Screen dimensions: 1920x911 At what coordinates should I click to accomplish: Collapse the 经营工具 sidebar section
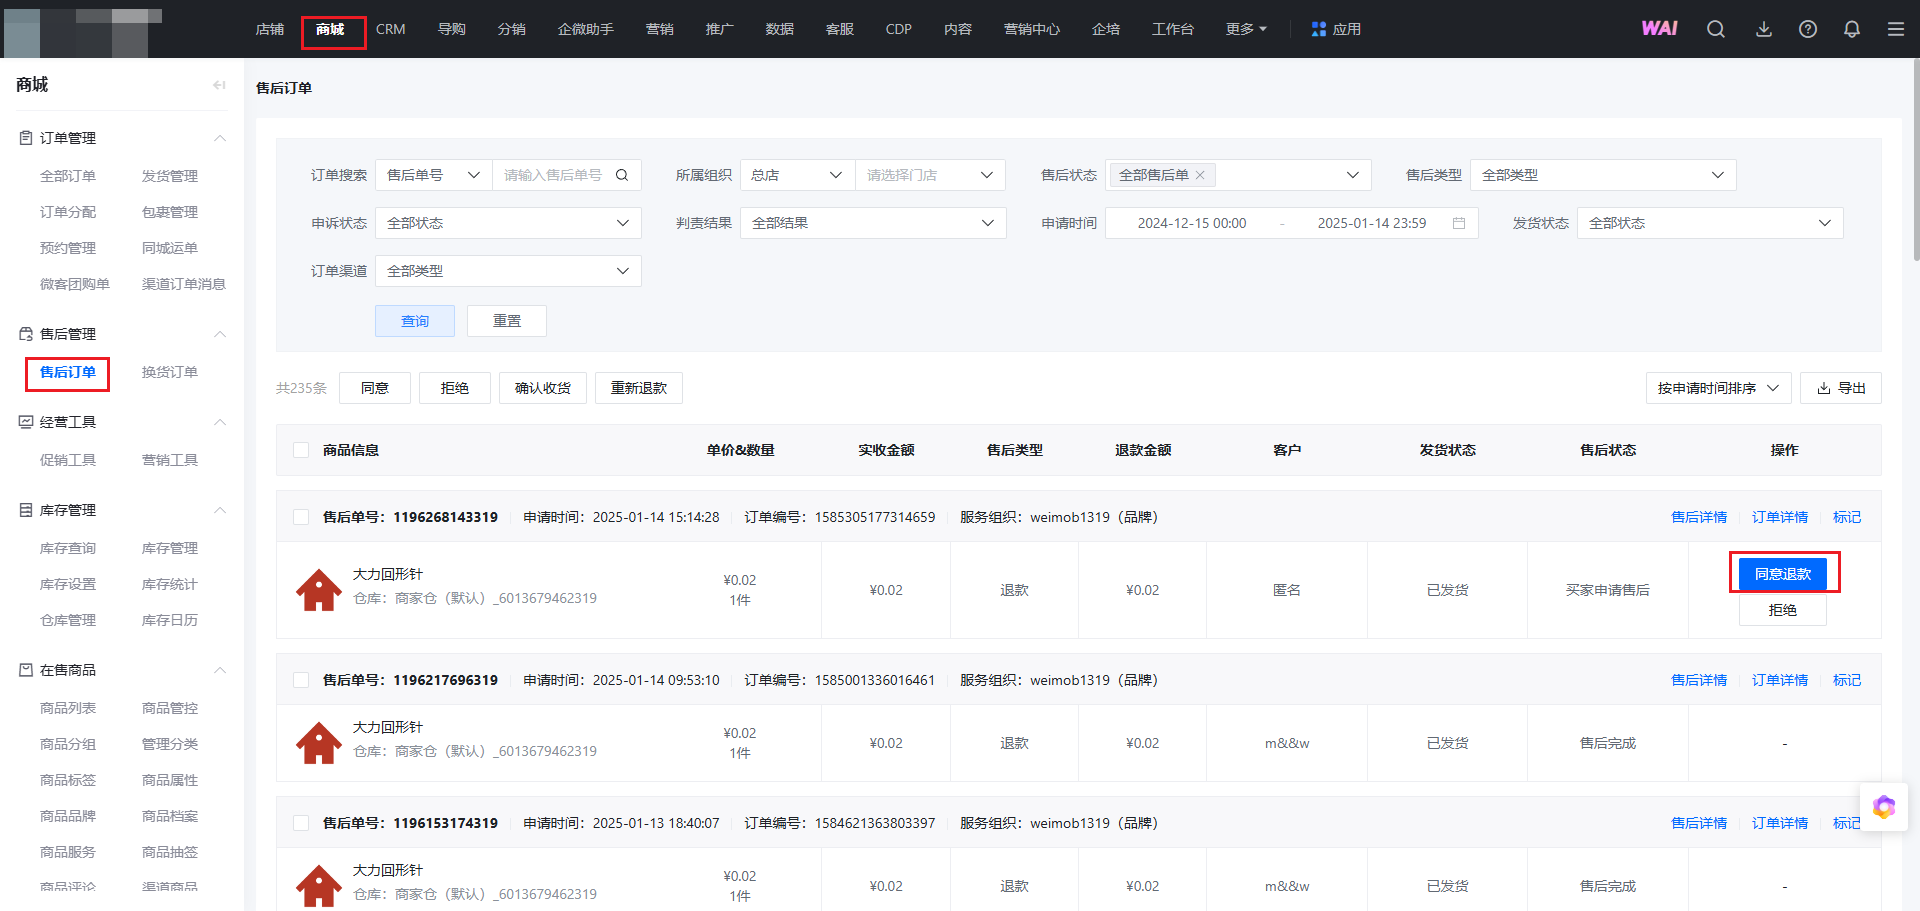[220, 422]
